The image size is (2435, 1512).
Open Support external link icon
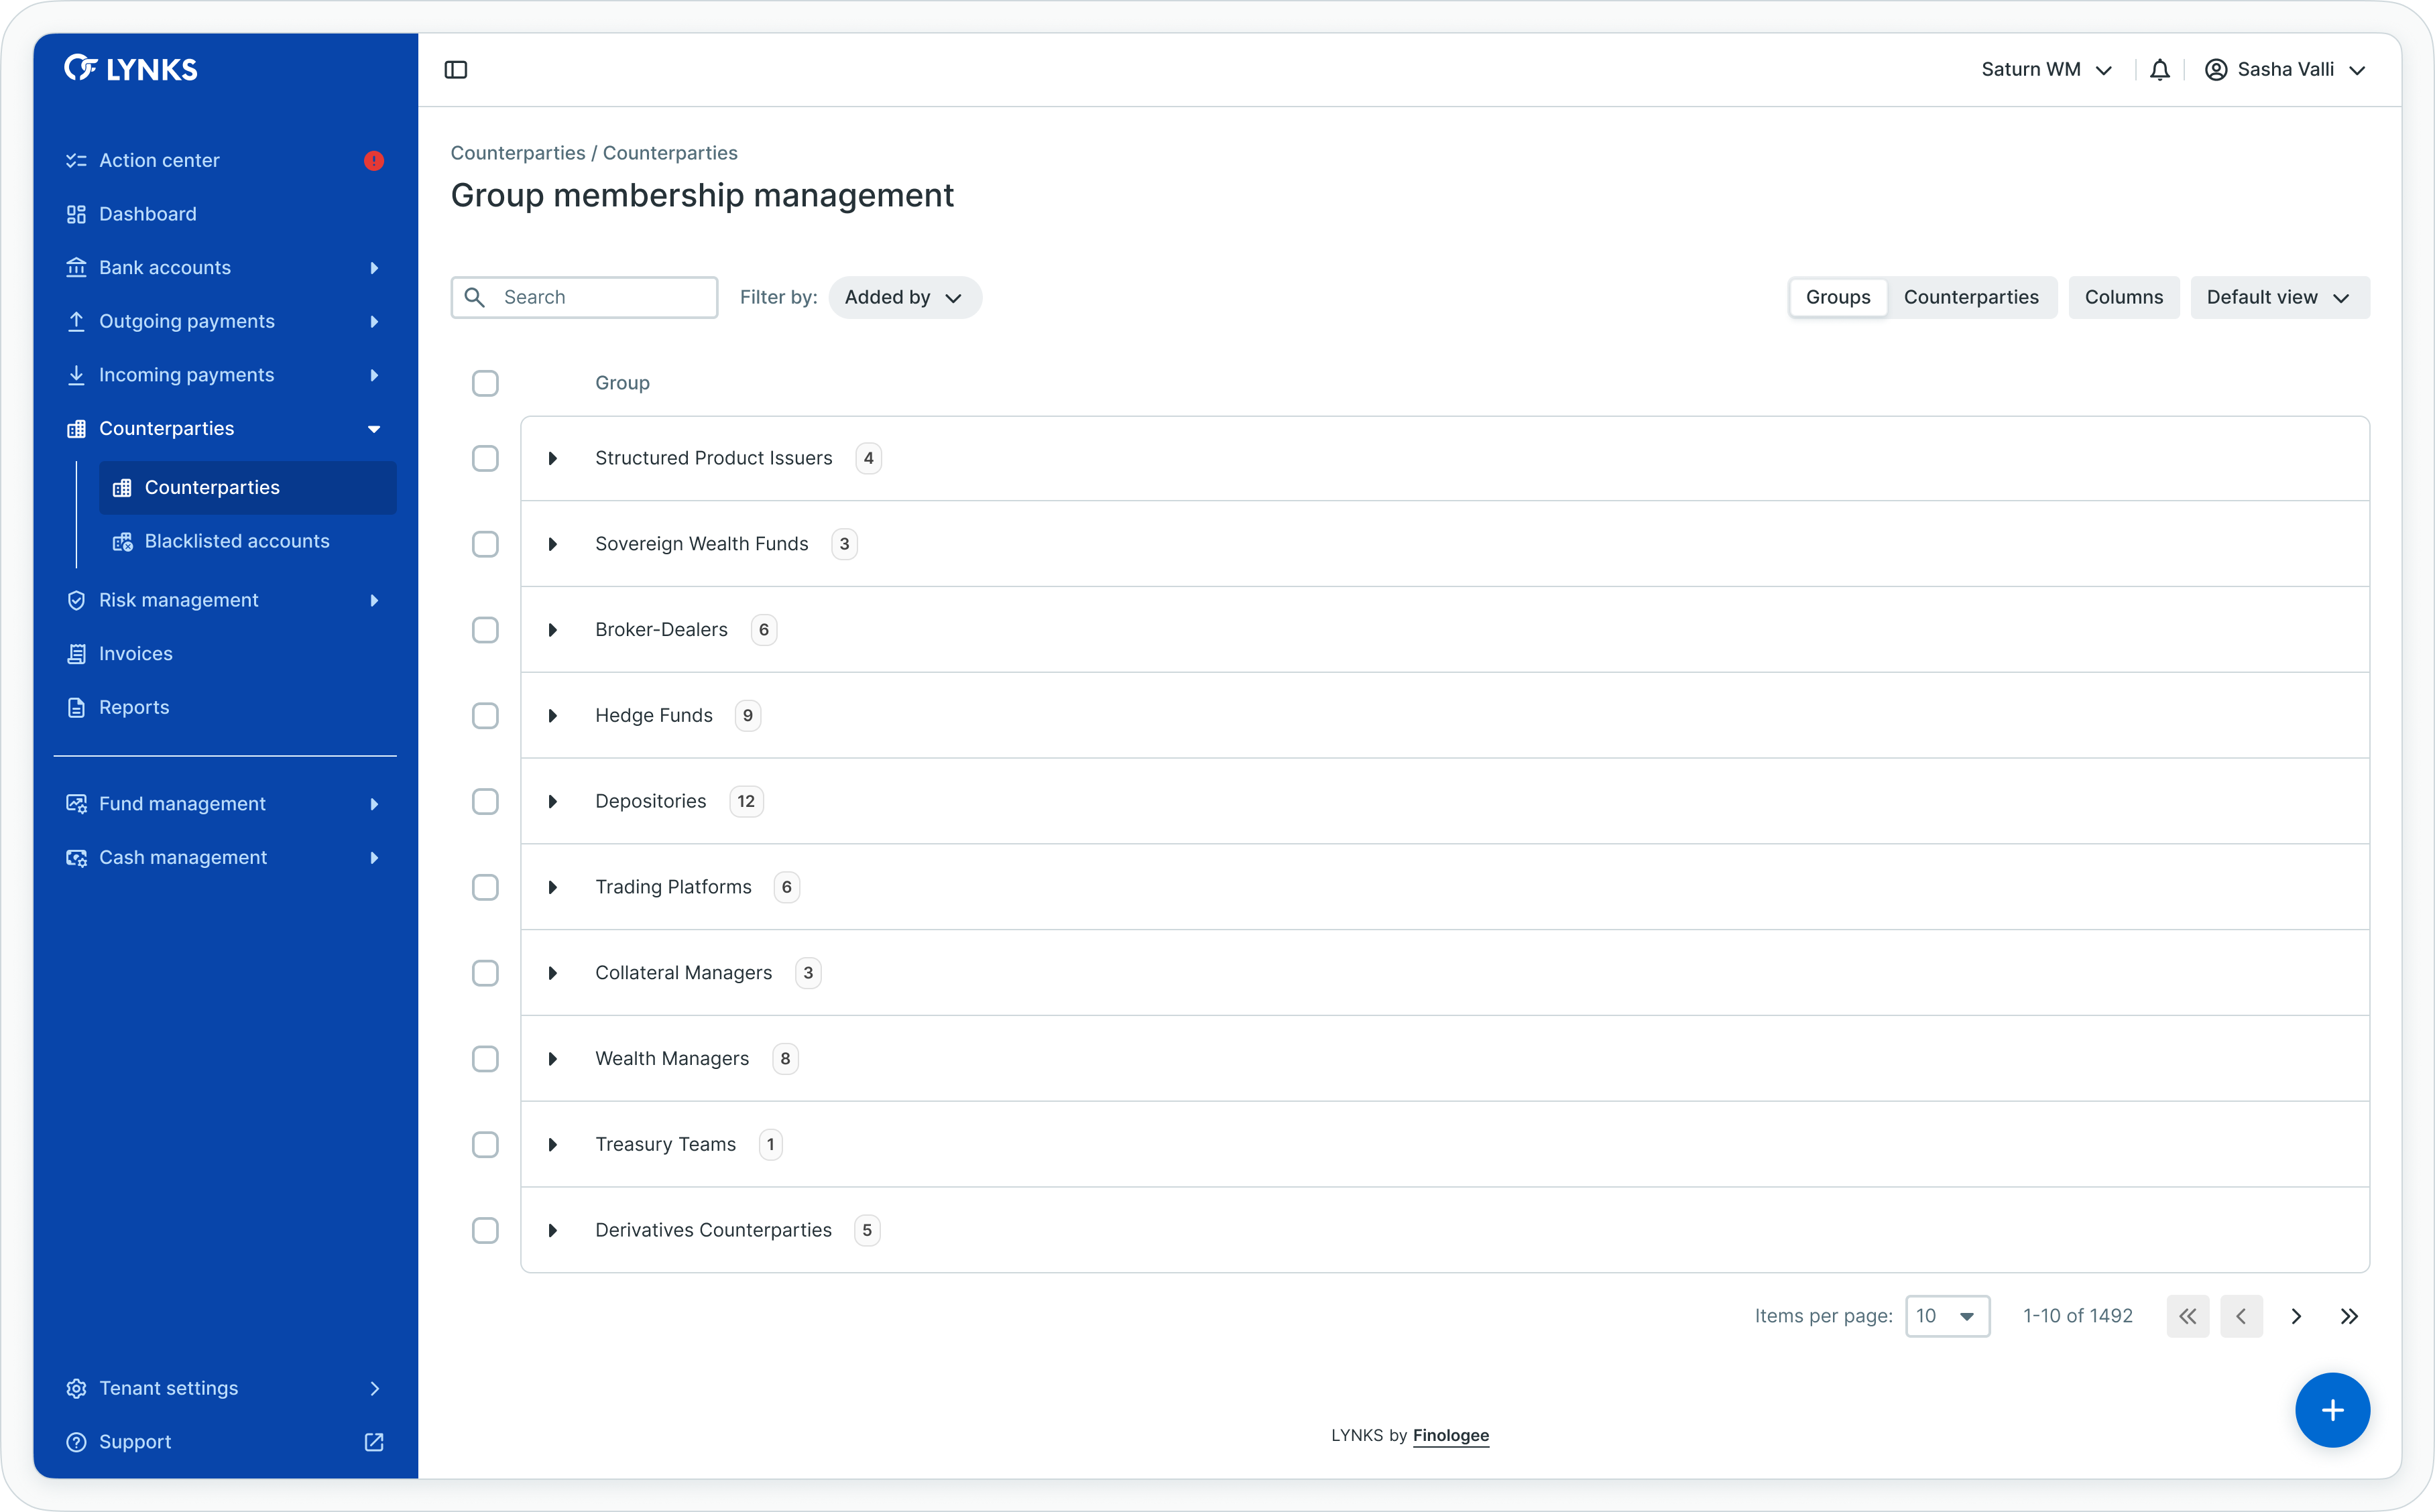(374, 1442)
